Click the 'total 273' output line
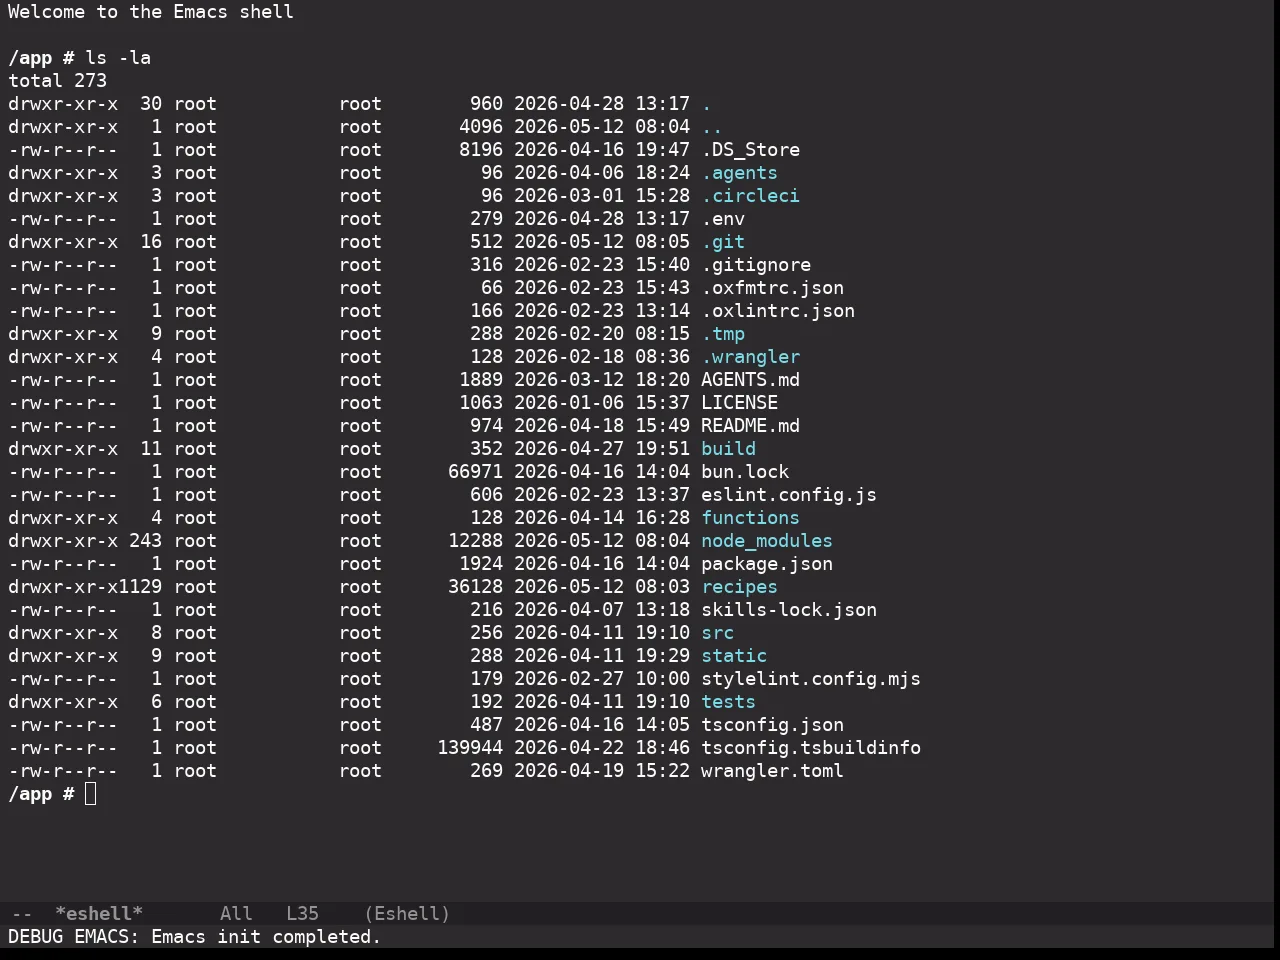Image resolution: width=1280 pixels, height=960 pixels. tap(57, 81)
